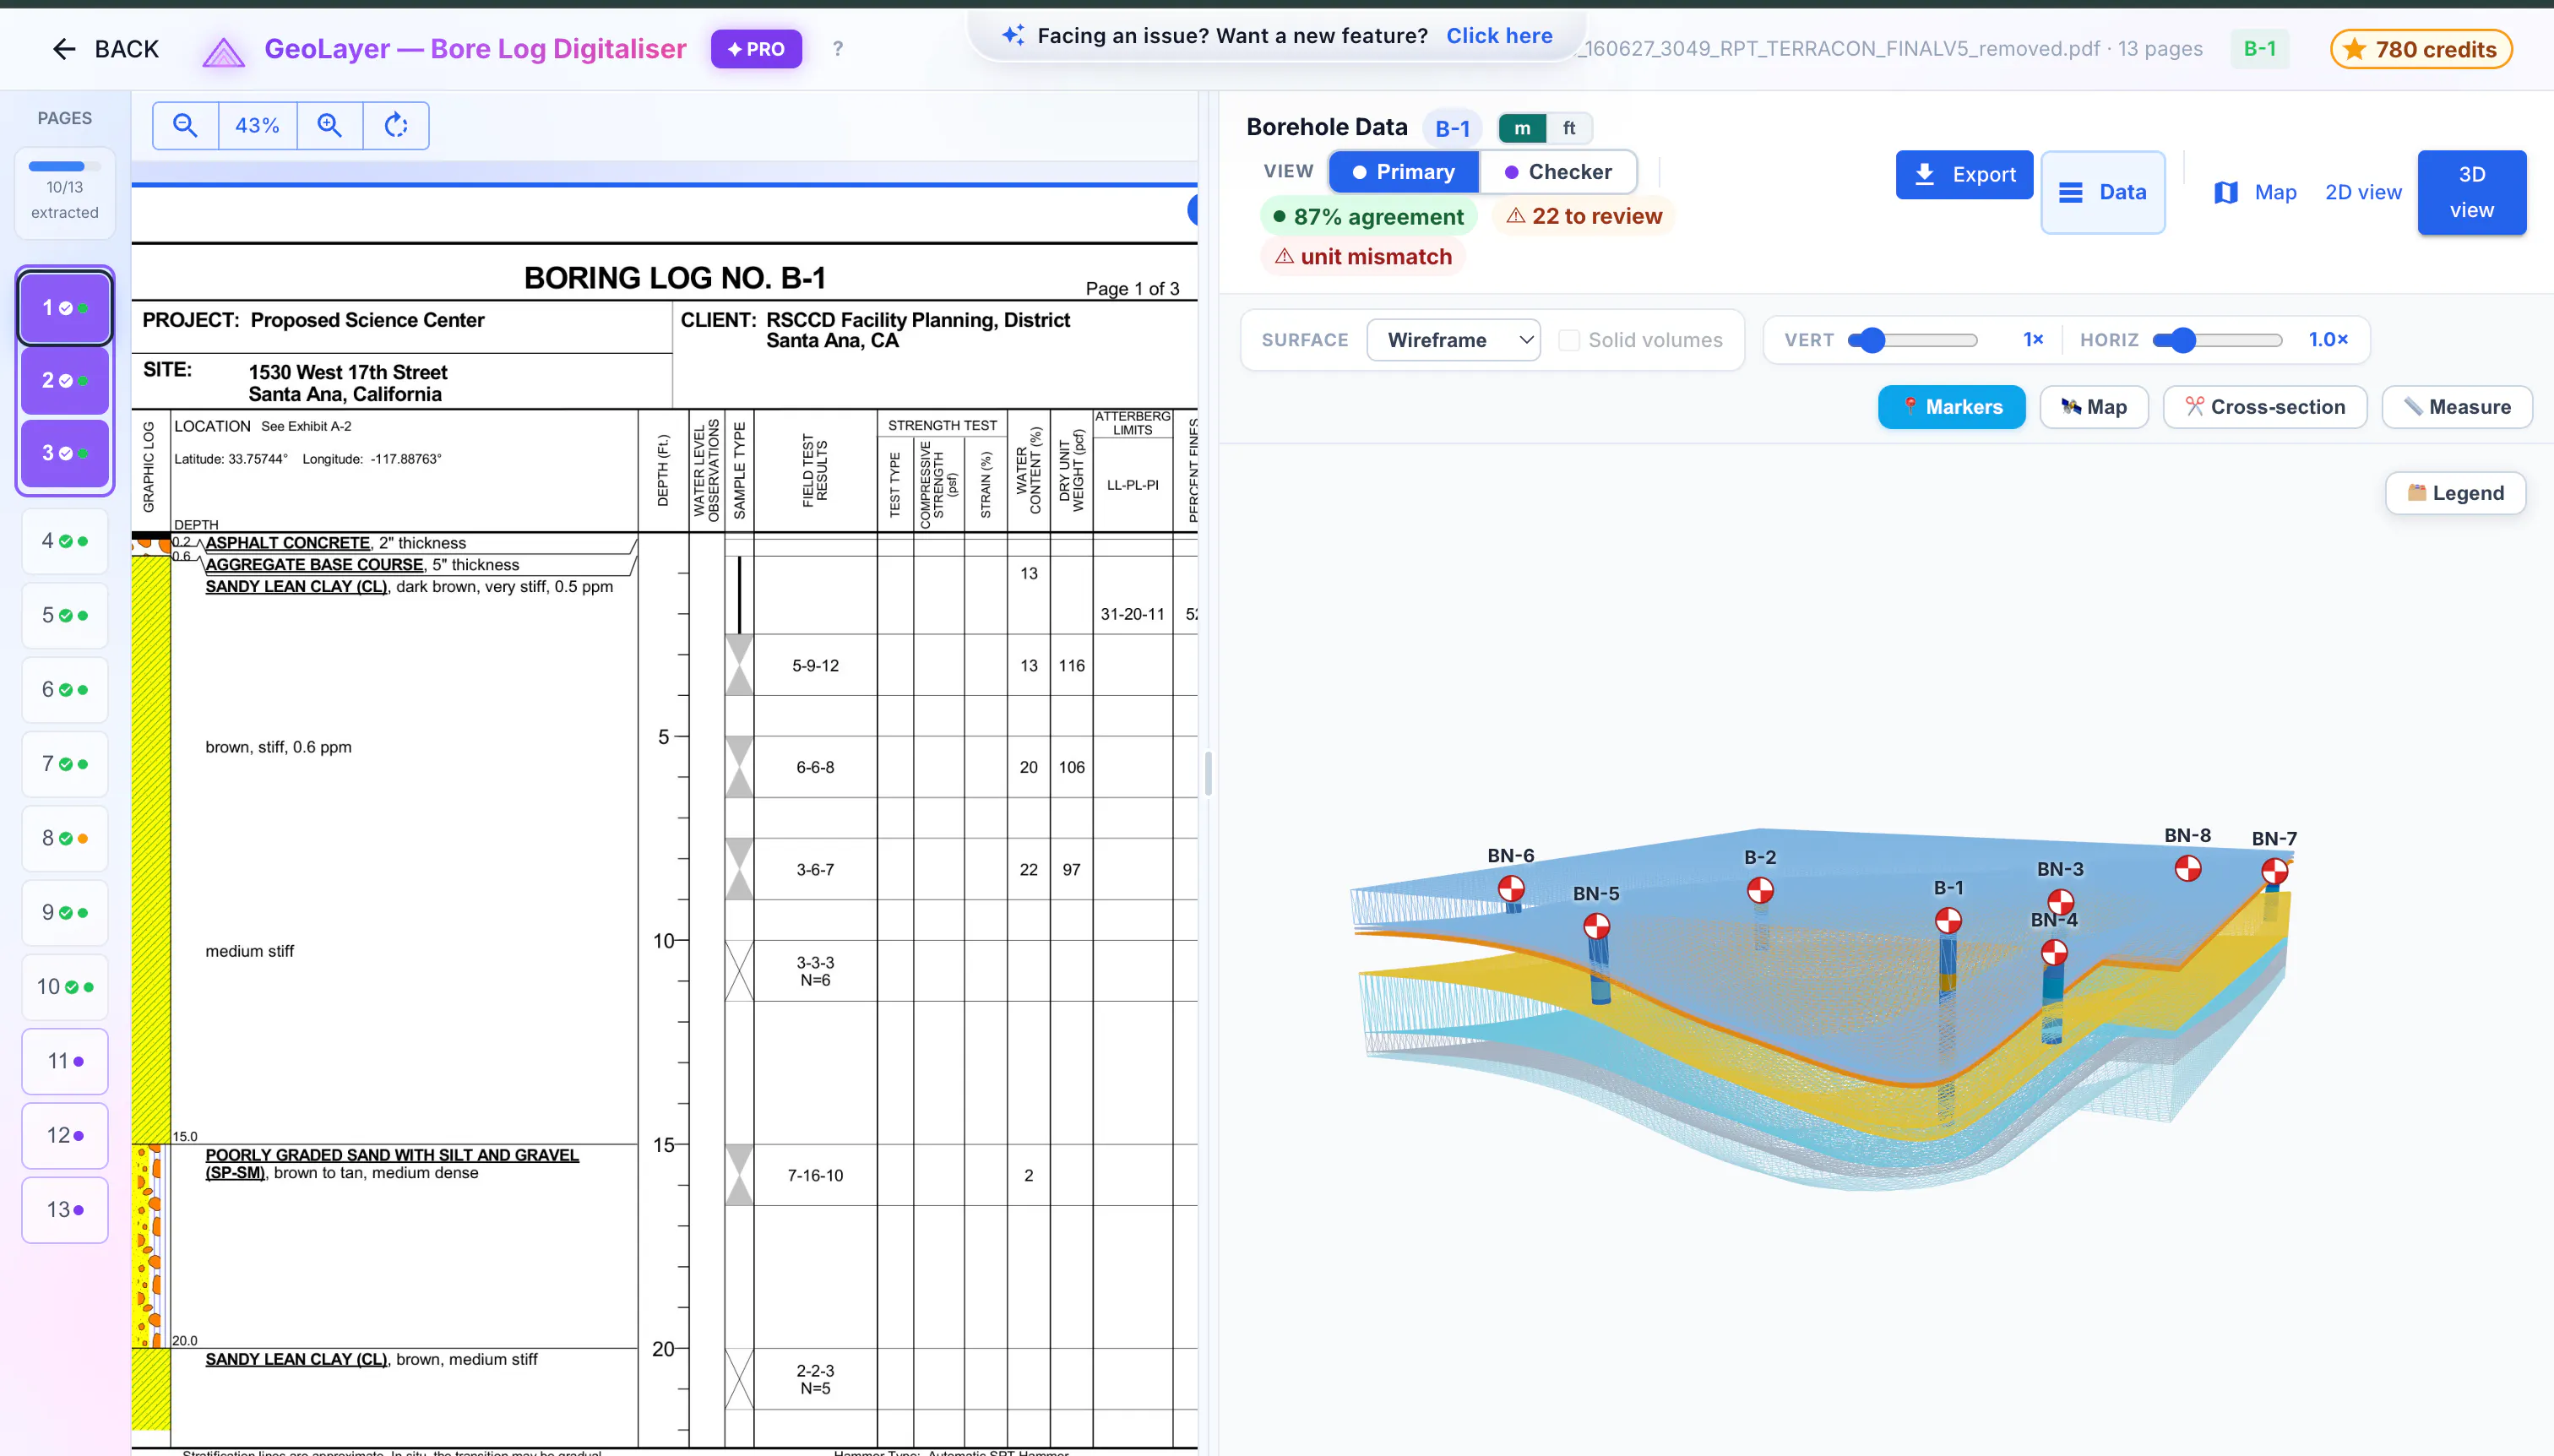This screenshot has width=2554, height=1456.
Task: Click the BACK button label
Action: click(x=126, y=49)
